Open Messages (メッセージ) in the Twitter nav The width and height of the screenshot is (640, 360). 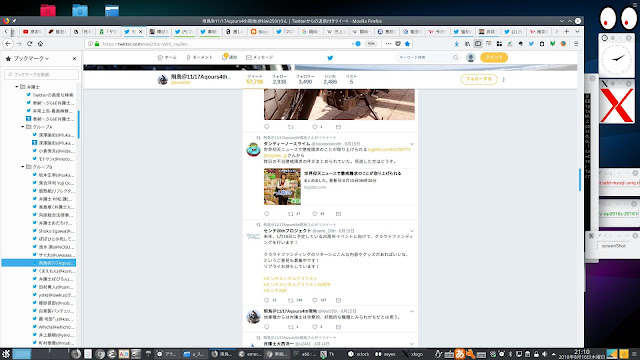click(260, 58)
